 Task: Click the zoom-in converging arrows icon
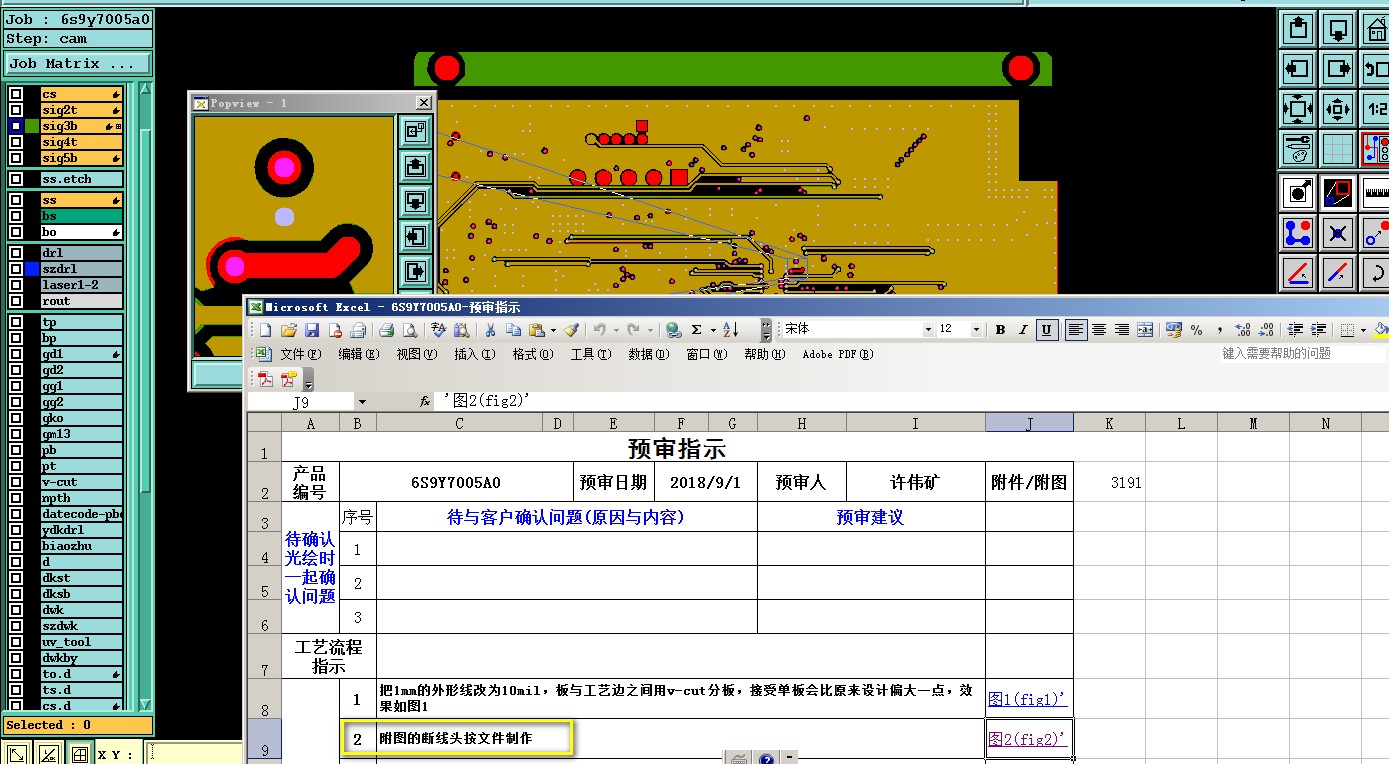(1298, 109)
